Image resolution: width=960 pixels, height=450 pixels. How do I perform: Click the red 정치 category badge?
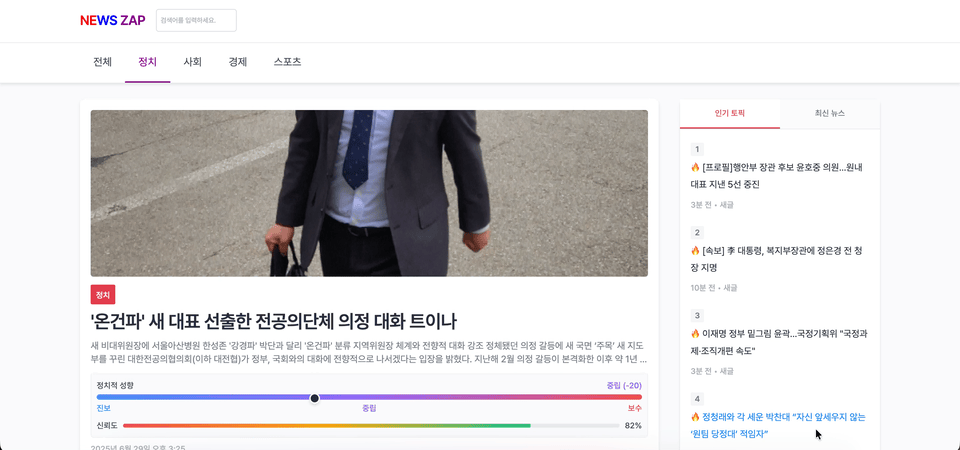[x=102, y=294]
